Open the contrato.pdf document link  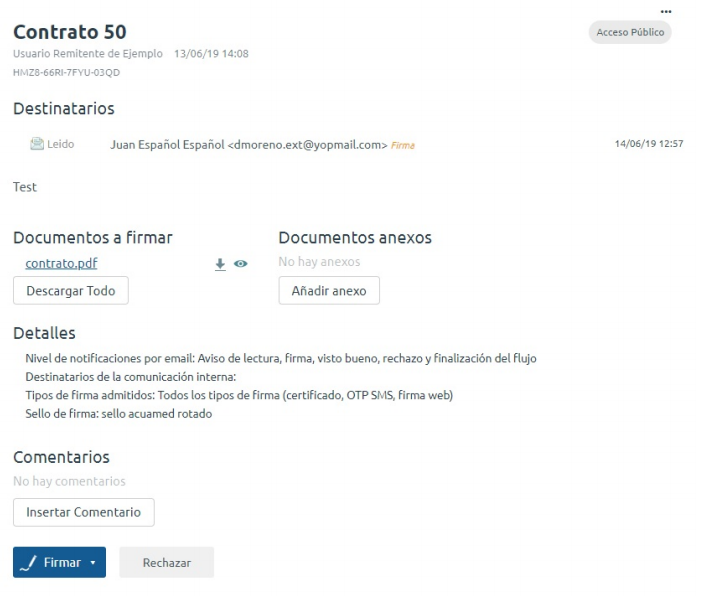click(x=61, y=263)
